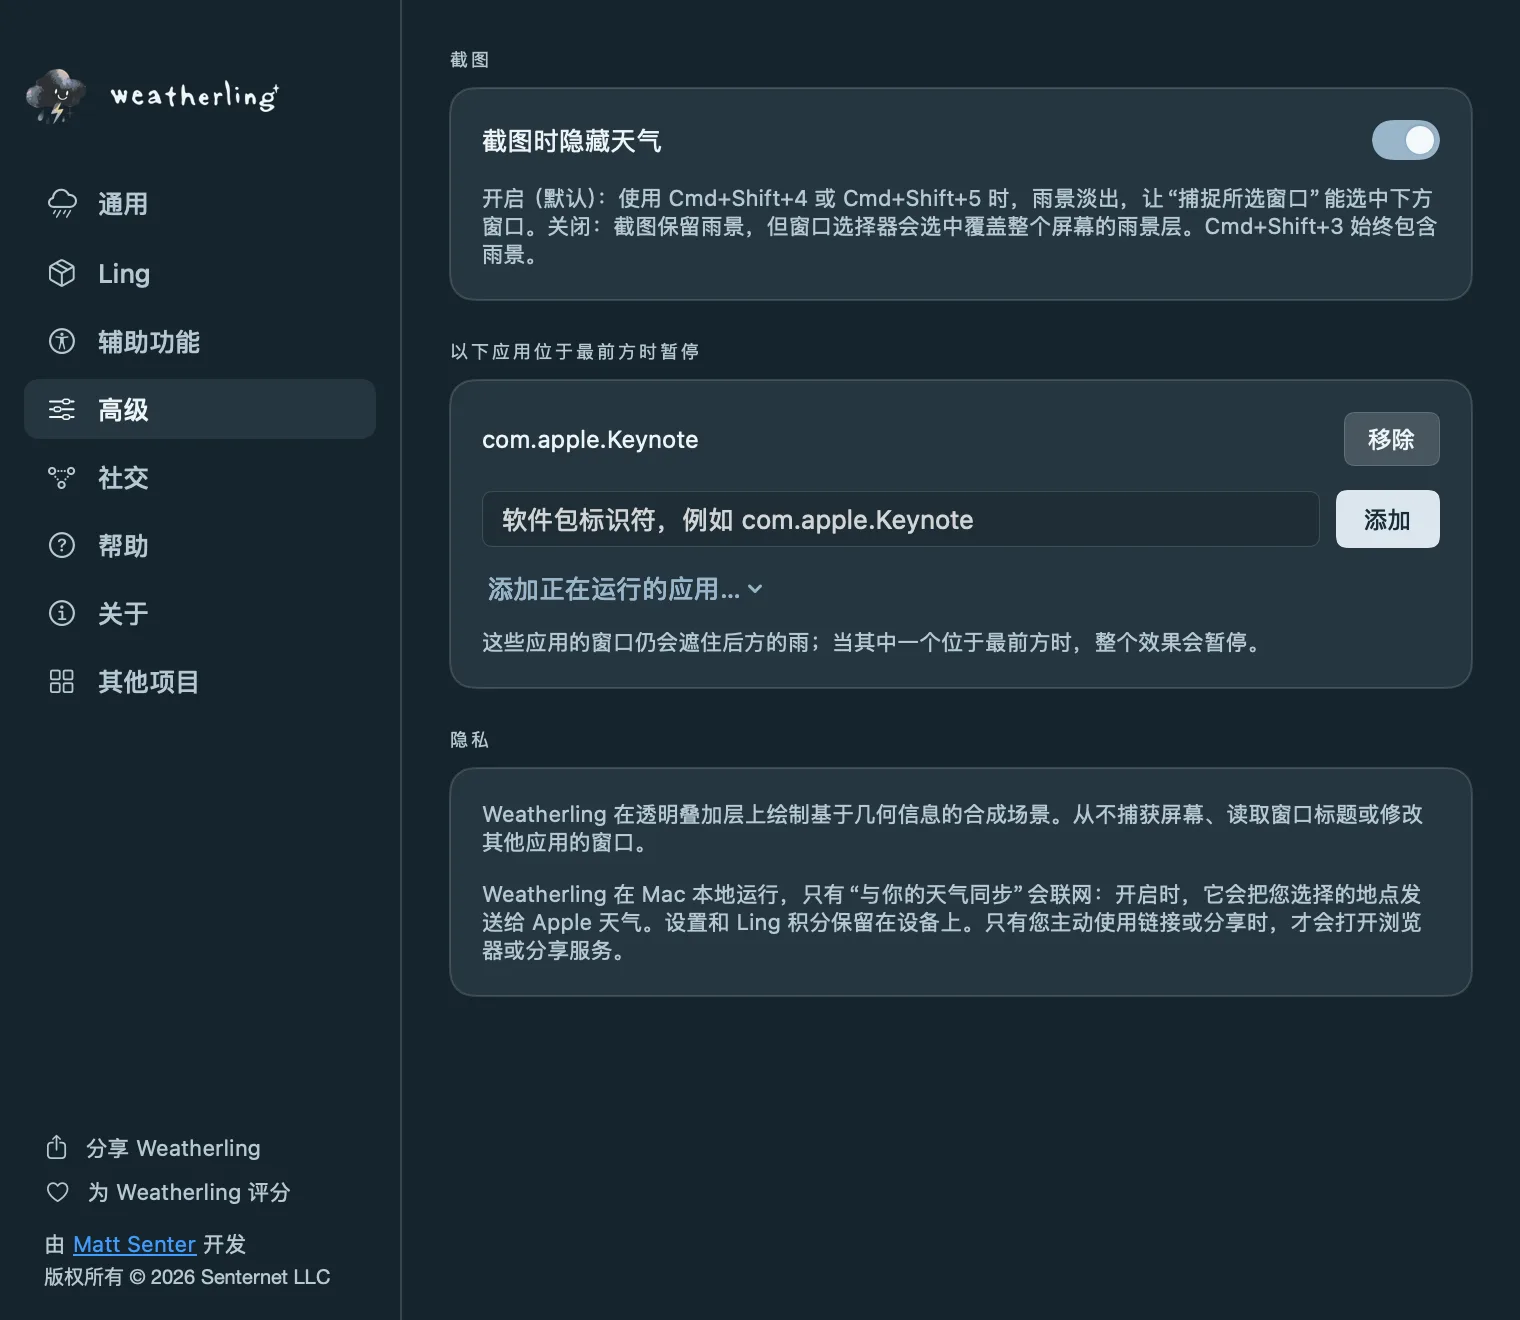The height and width of the screenshot is (1320, 1520).
Task: Switch to the Ling section
Action: pos(200,273)
